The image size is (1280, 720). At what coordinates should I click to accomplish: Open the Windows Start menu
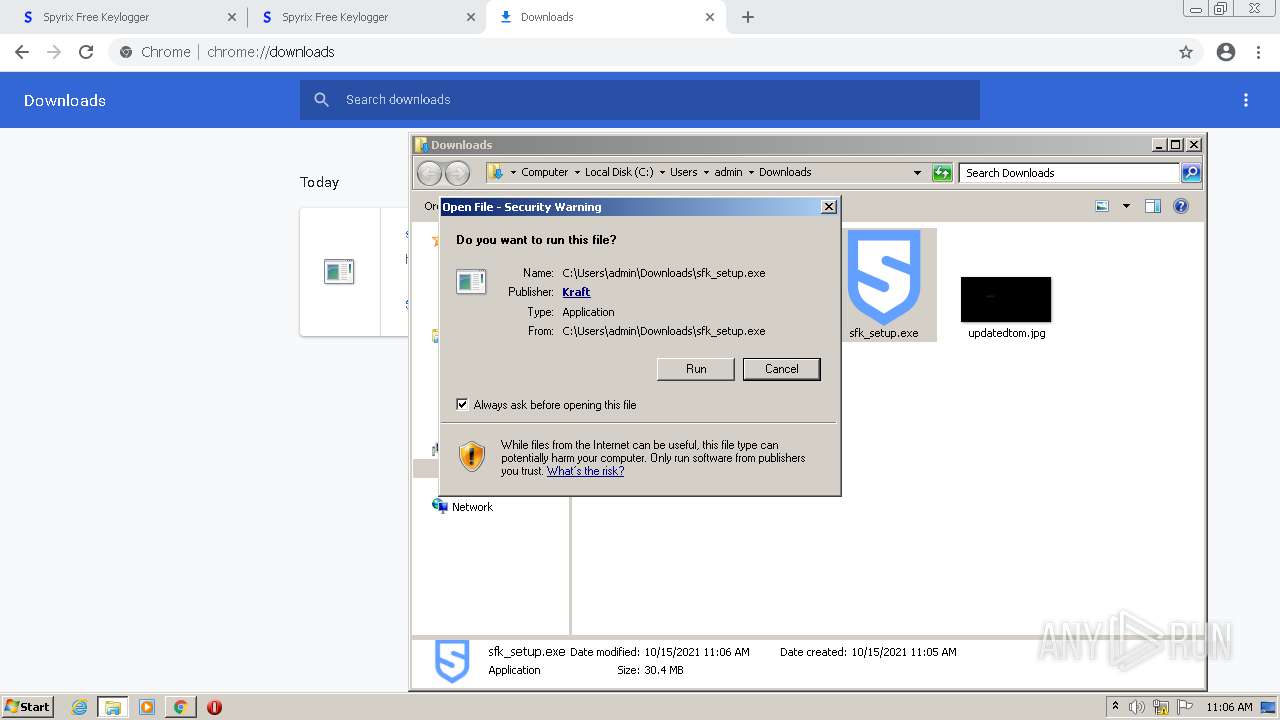tap(28, 706)
